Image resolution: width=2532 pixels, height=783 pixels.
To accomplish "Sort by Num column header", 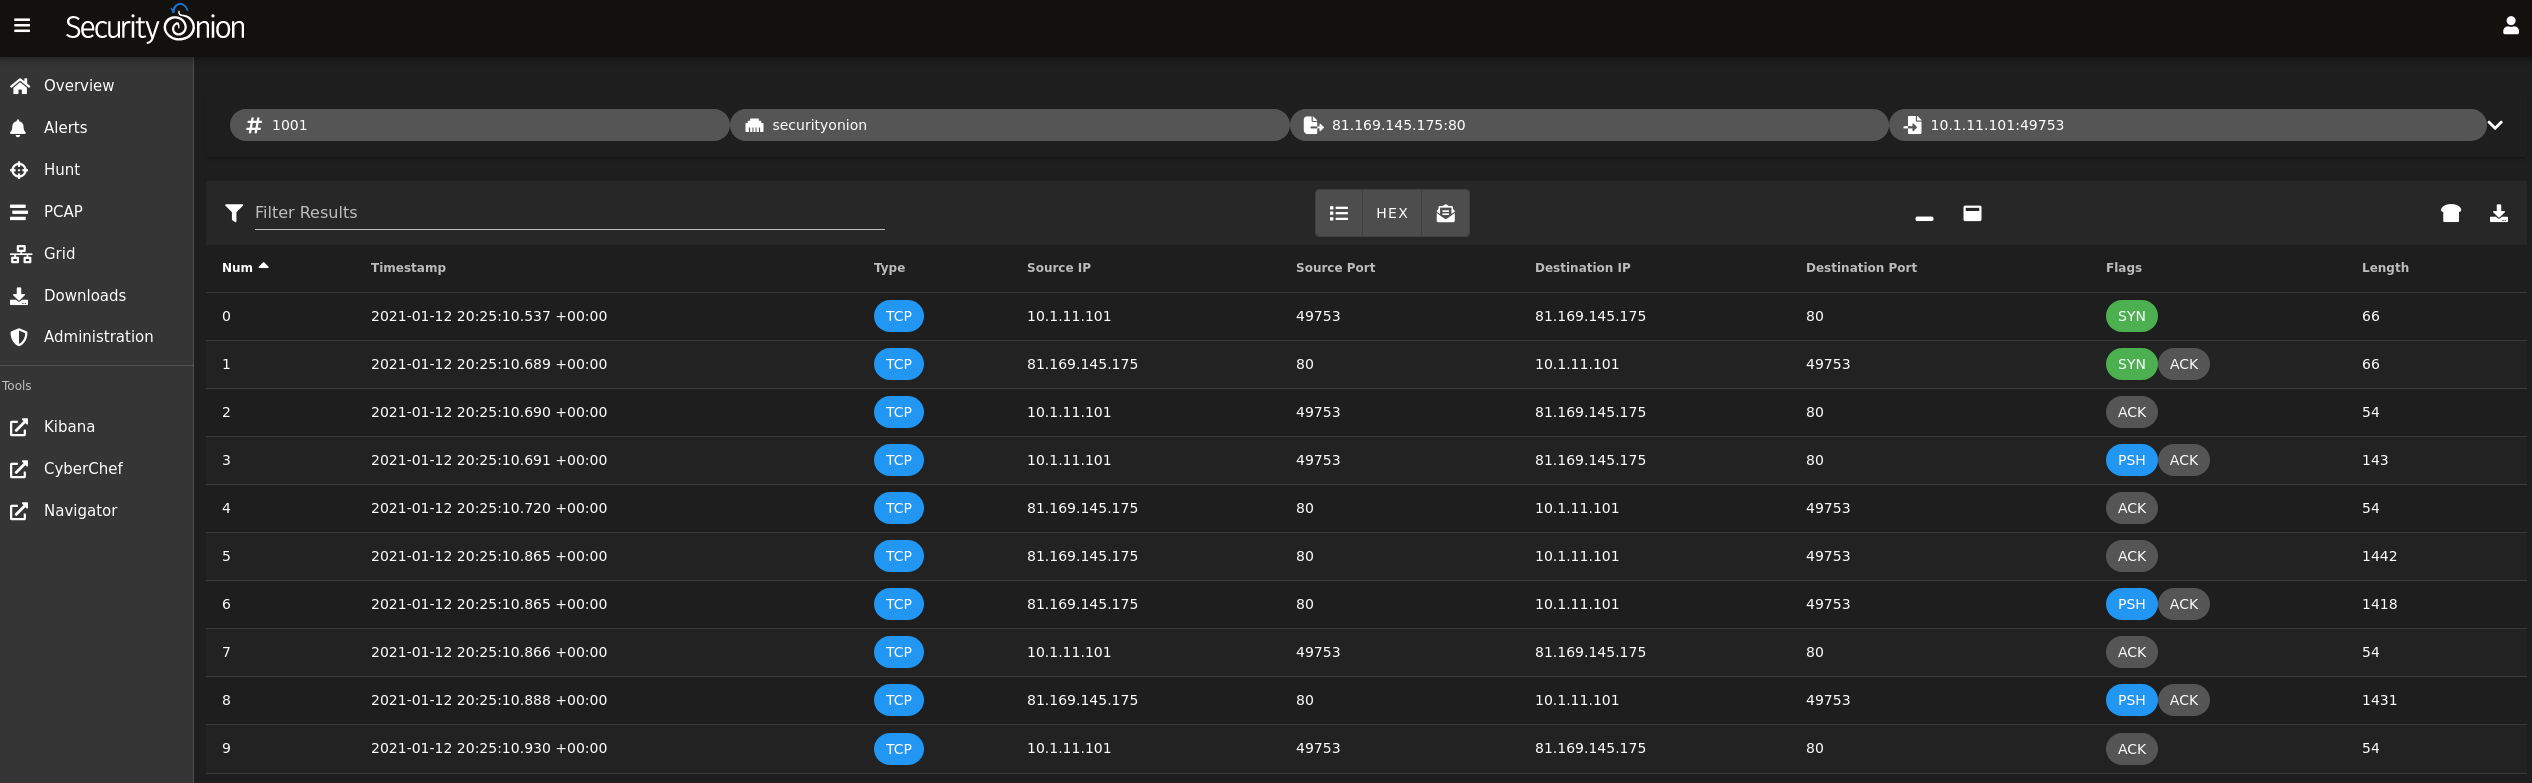I will pyautogui.click(x=245, y=268).
